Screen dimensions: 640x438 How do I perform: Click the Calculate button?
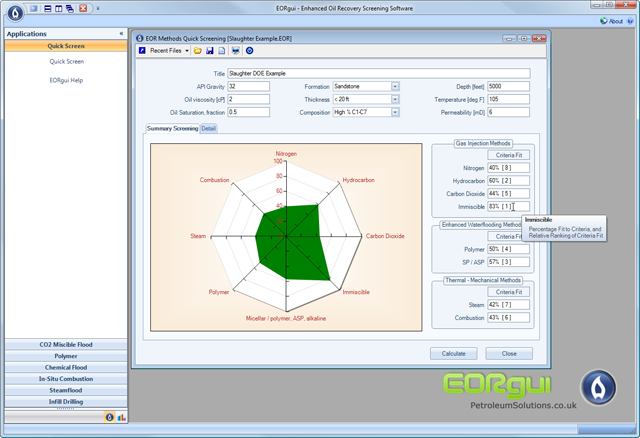tap(453, 354)
